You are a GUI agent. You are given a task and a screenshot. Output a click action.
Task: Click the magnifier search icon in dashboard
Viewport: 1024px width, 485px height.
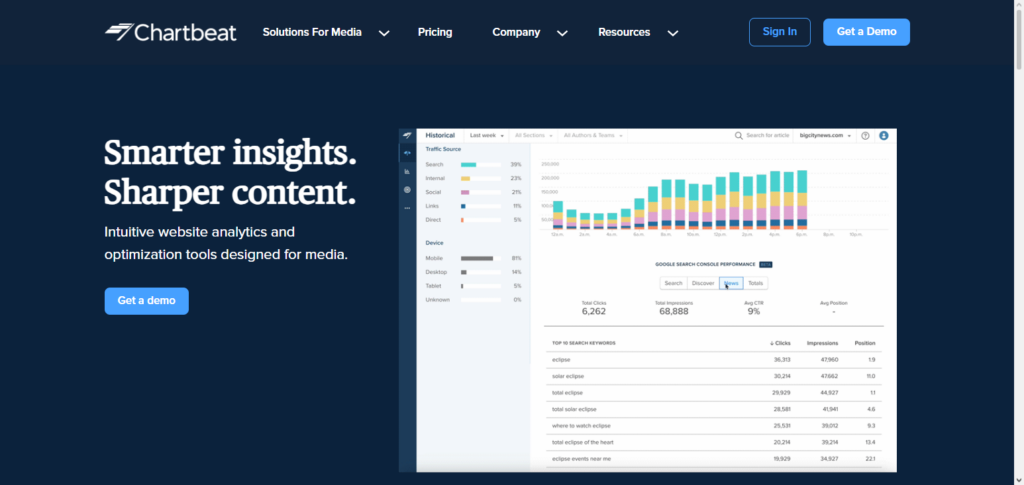(739, 136)
